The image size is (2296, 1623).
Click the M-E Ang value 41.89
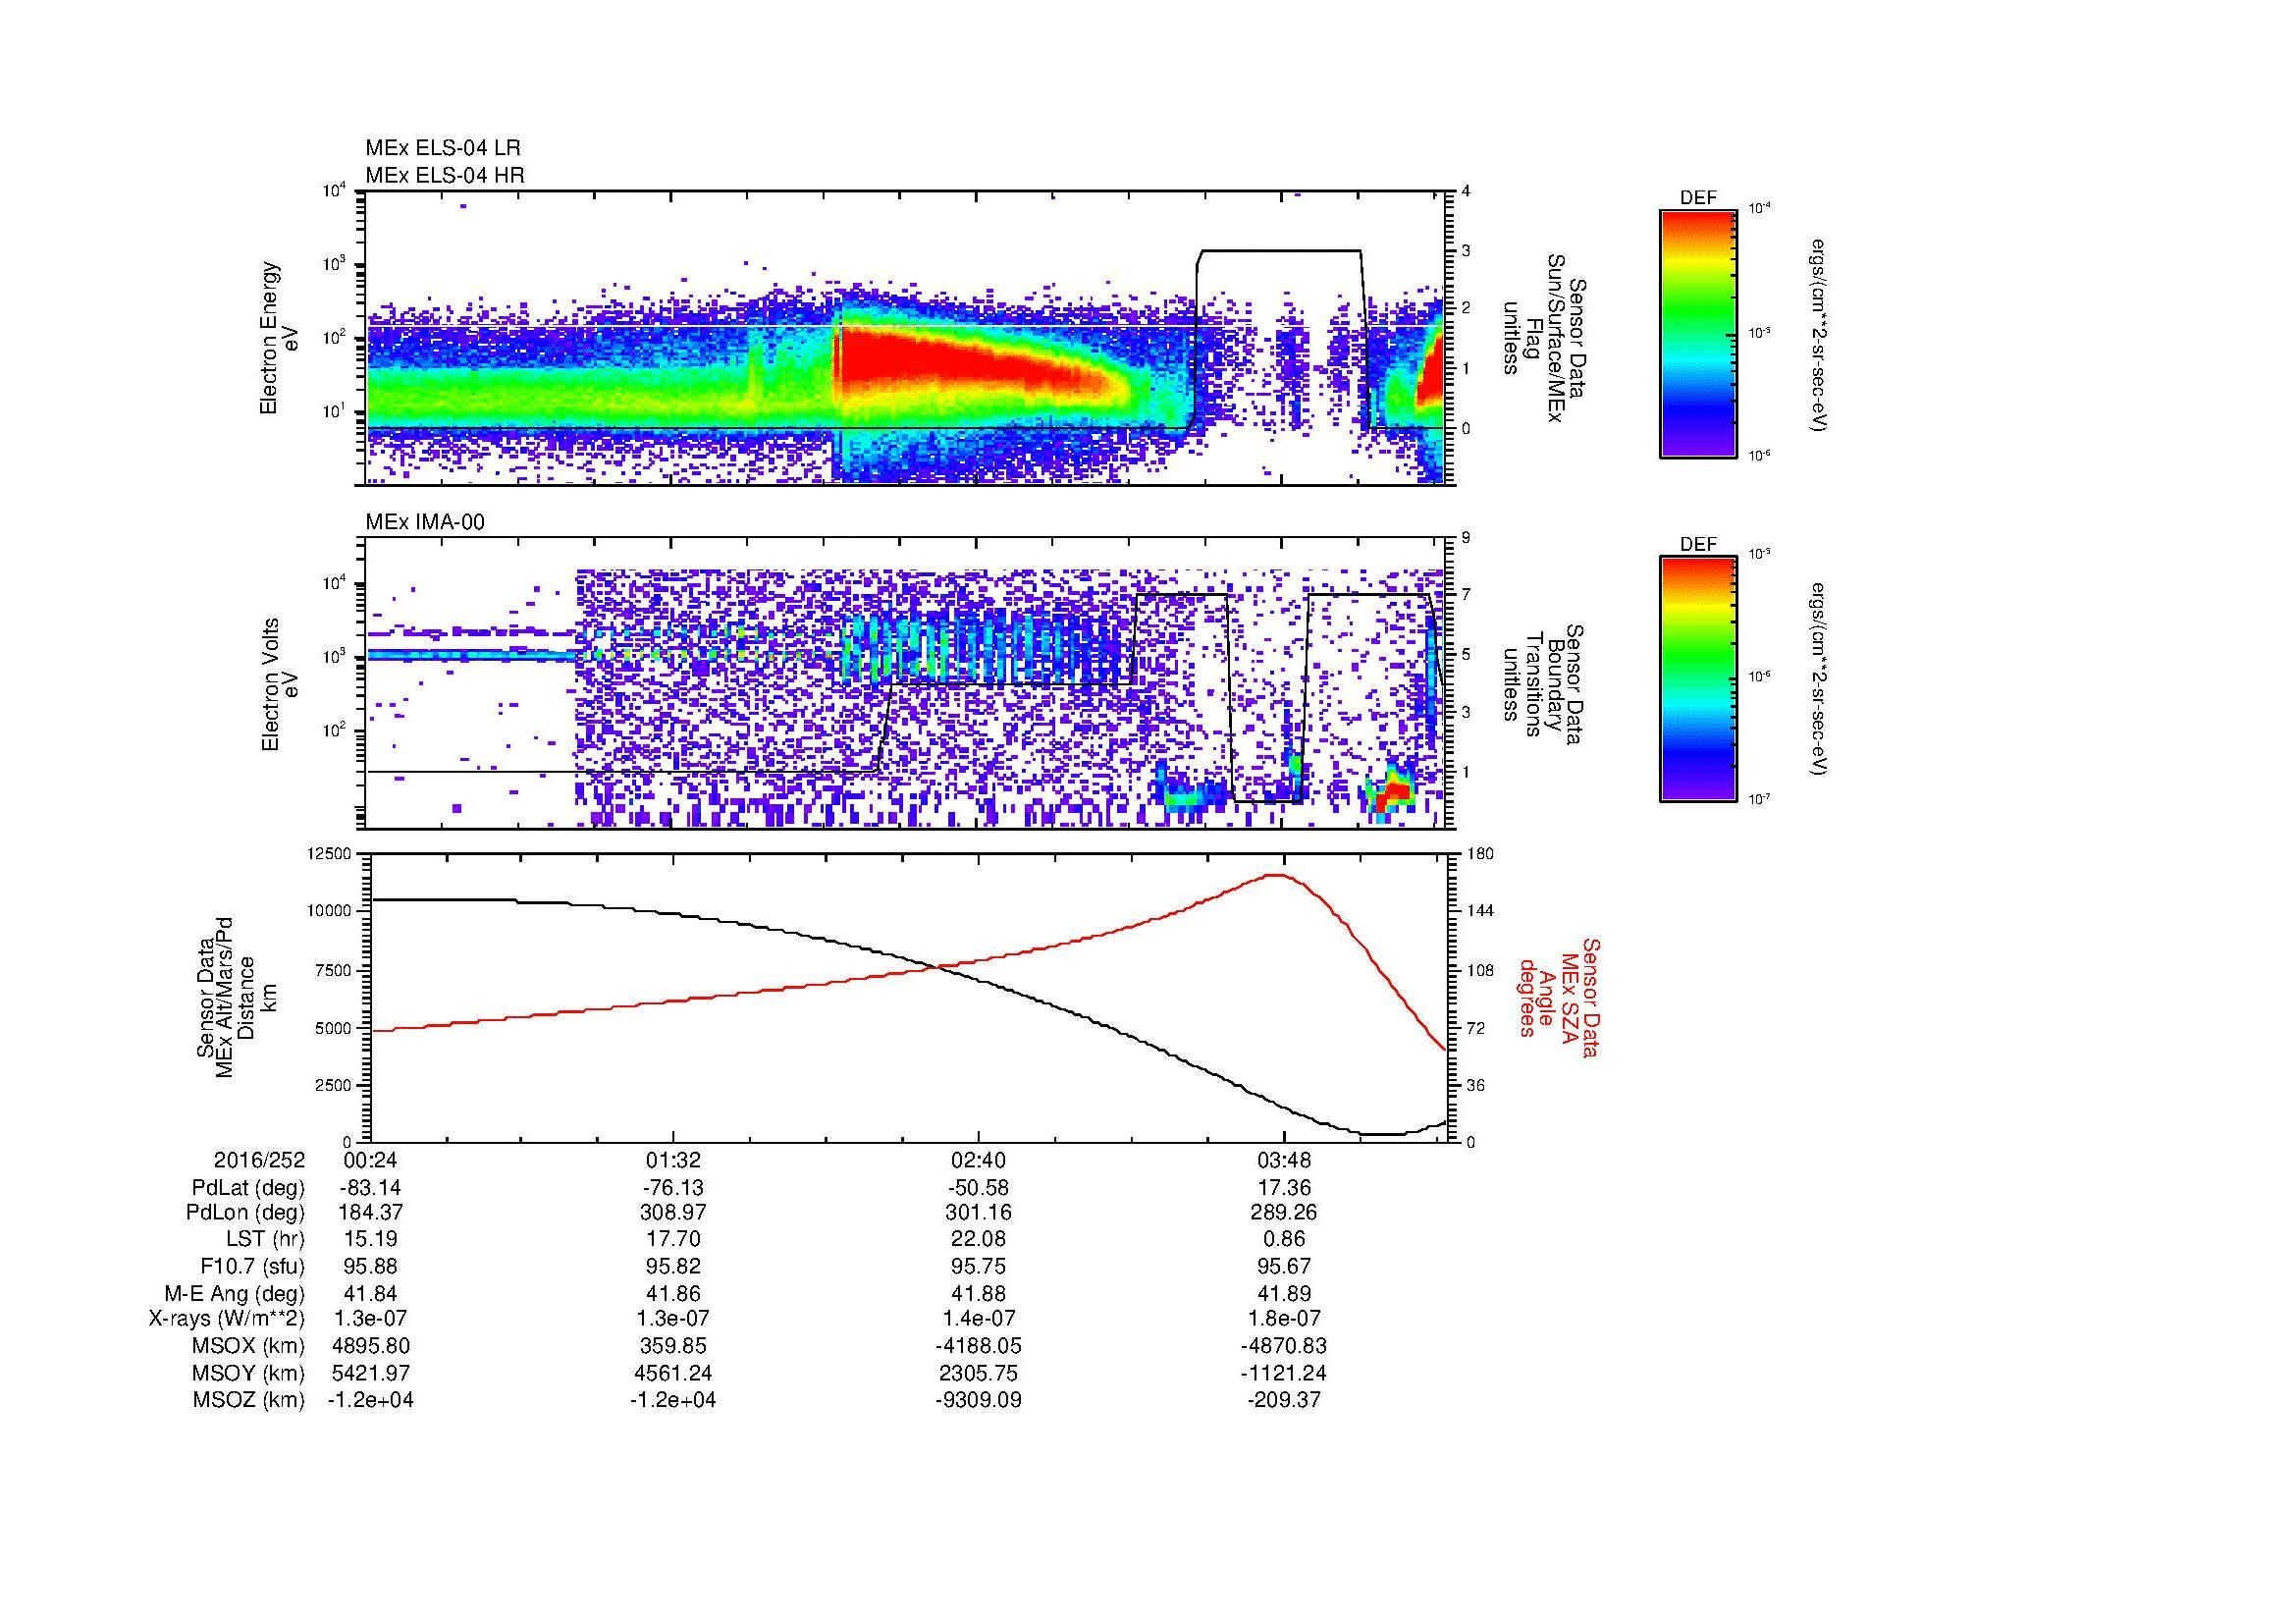click(1283, 1294)
